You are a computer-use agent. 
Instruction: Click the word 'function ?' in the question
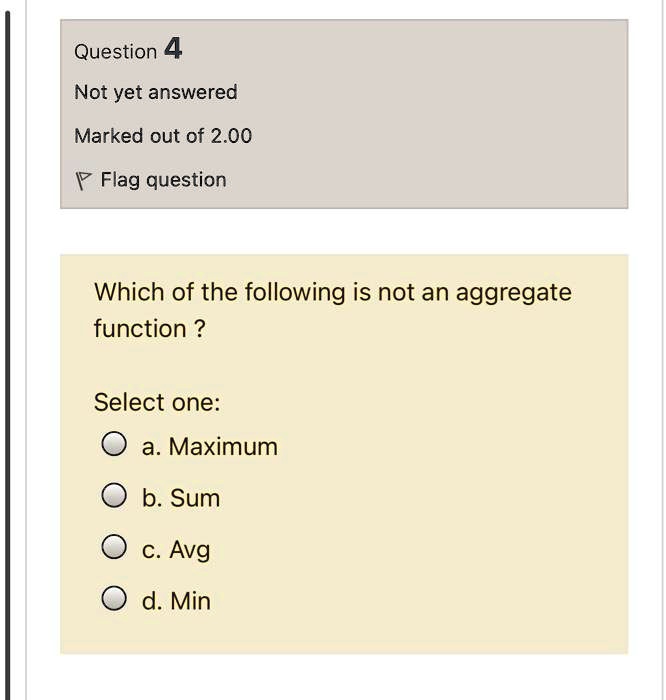pyautogui.click(x=150, y=329)
